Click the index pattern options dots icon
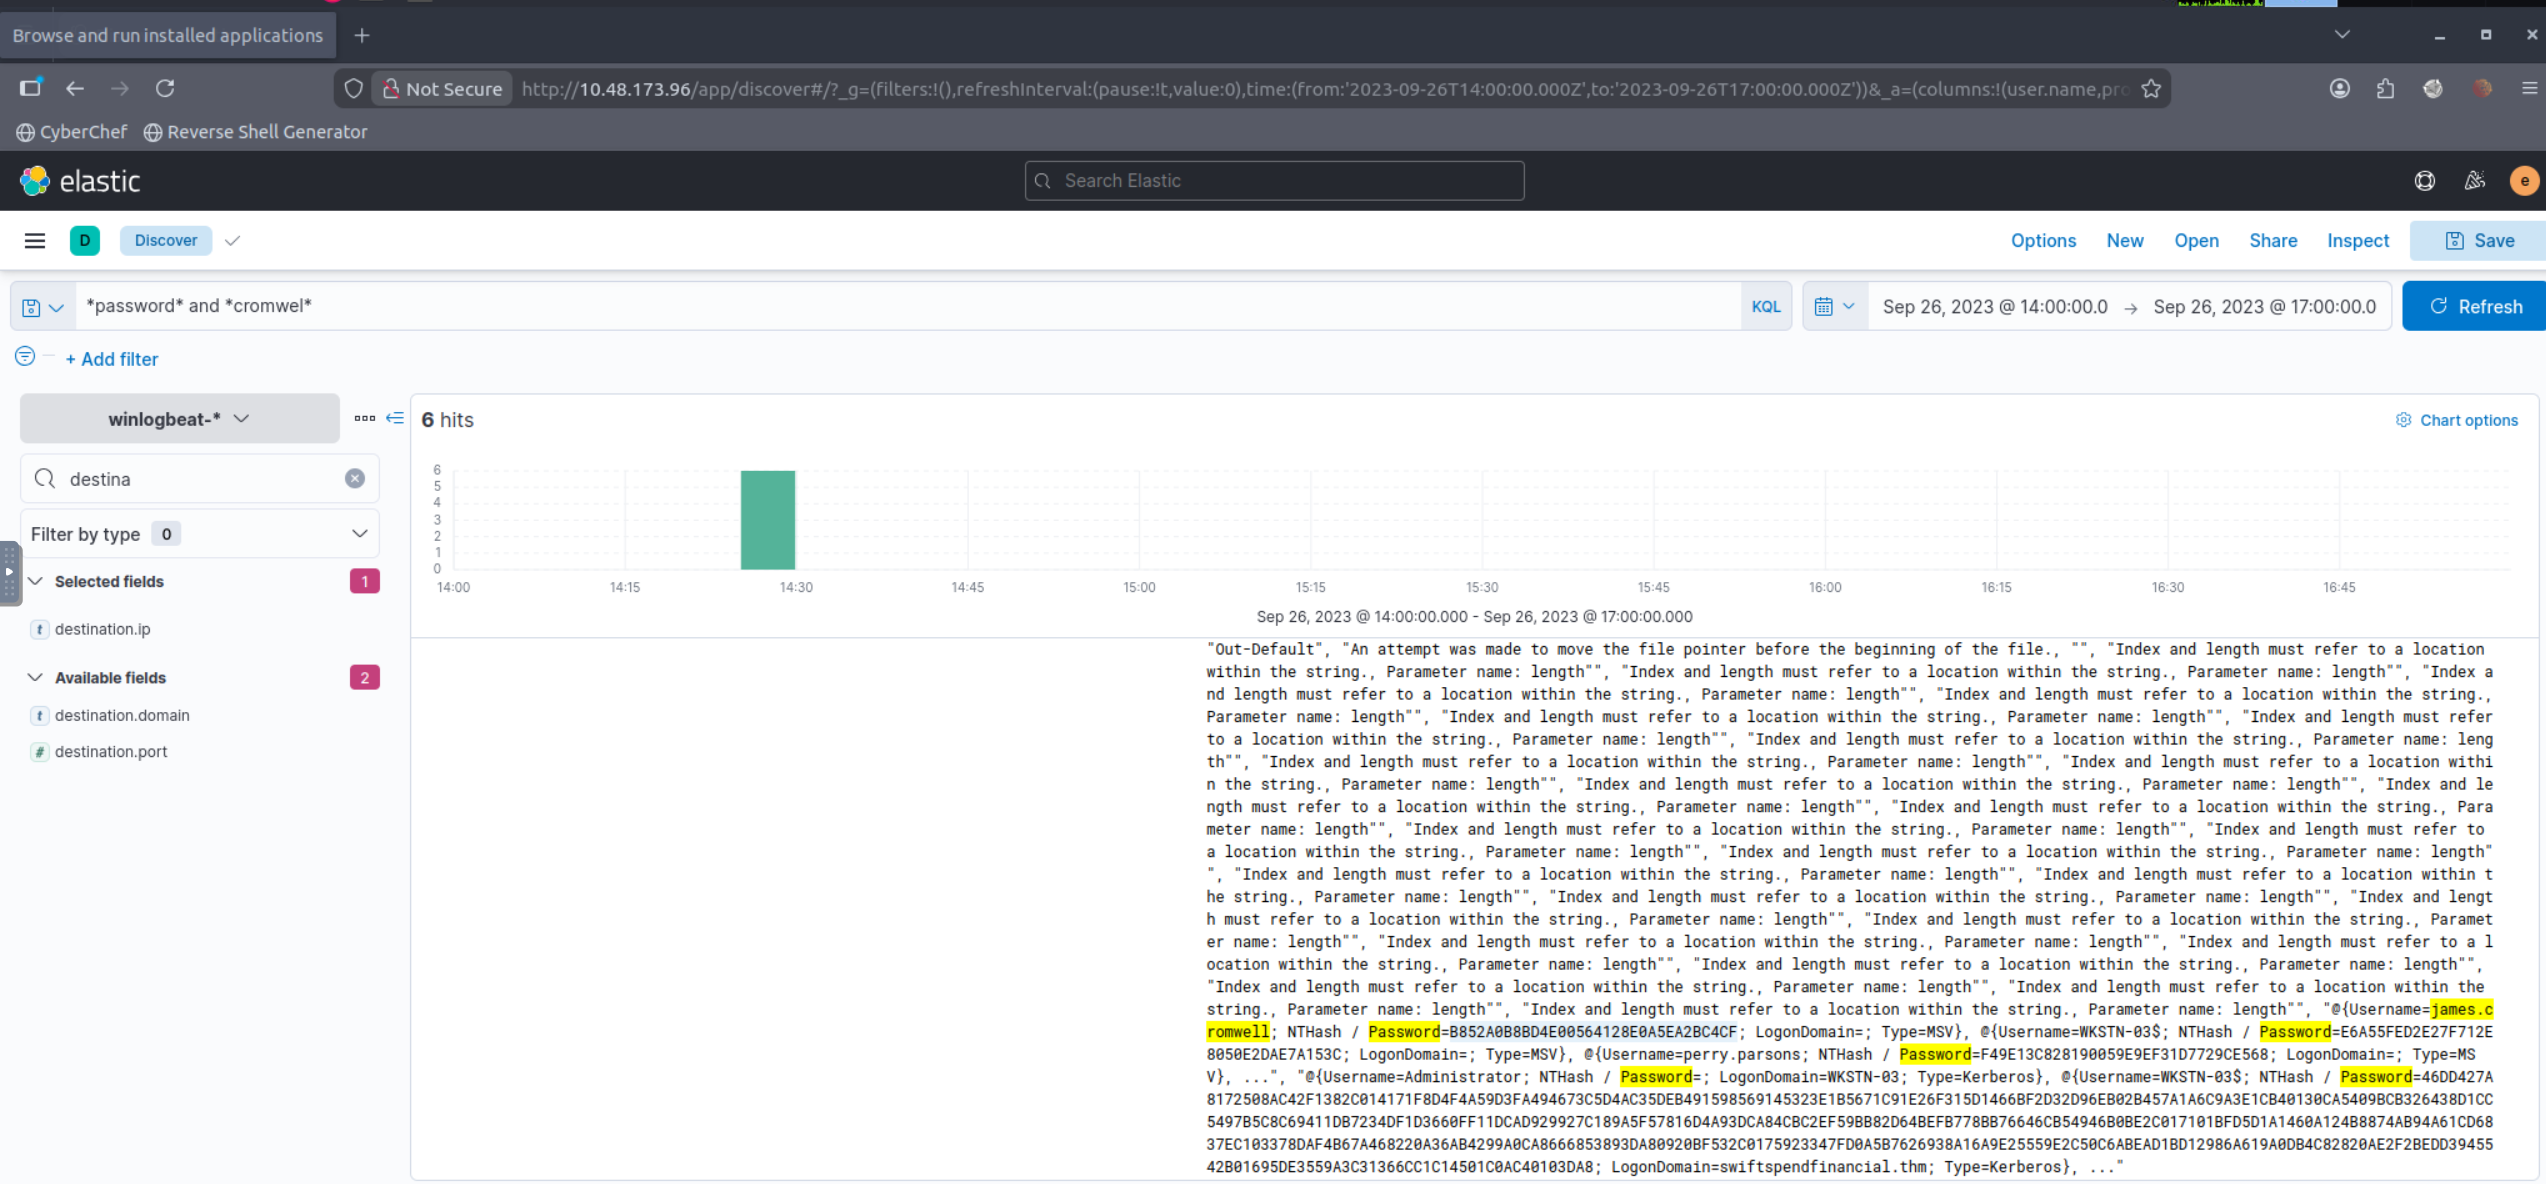2546x1184 pixels. click(364, 418)
